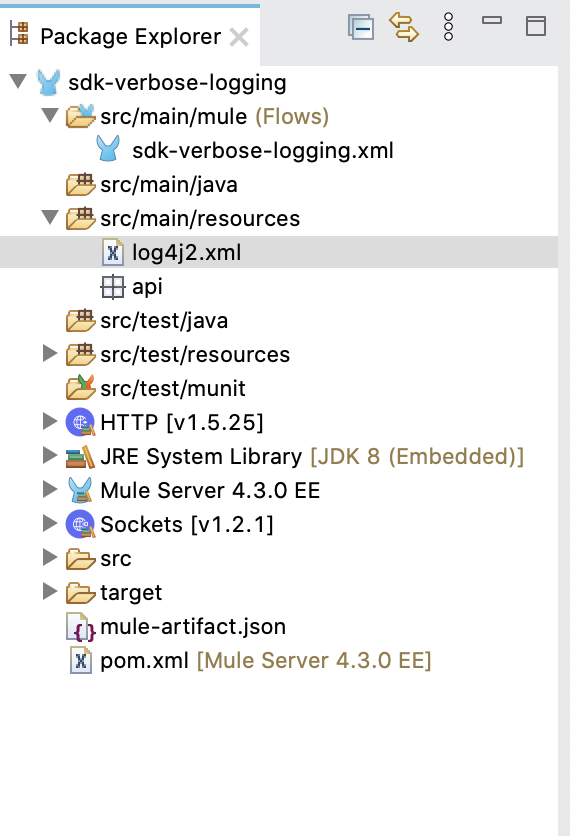Select HTTP [v1.5.25] text
The width and height of the screenshot is (570, 836).
[x=182, y=423]
